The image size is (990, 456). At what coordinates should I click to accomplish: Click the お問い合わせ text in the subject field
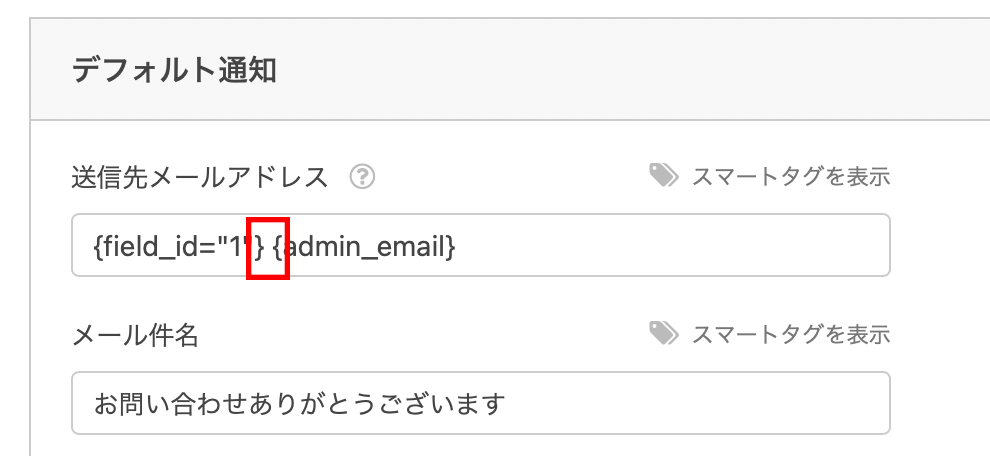[x=160, y=404]
